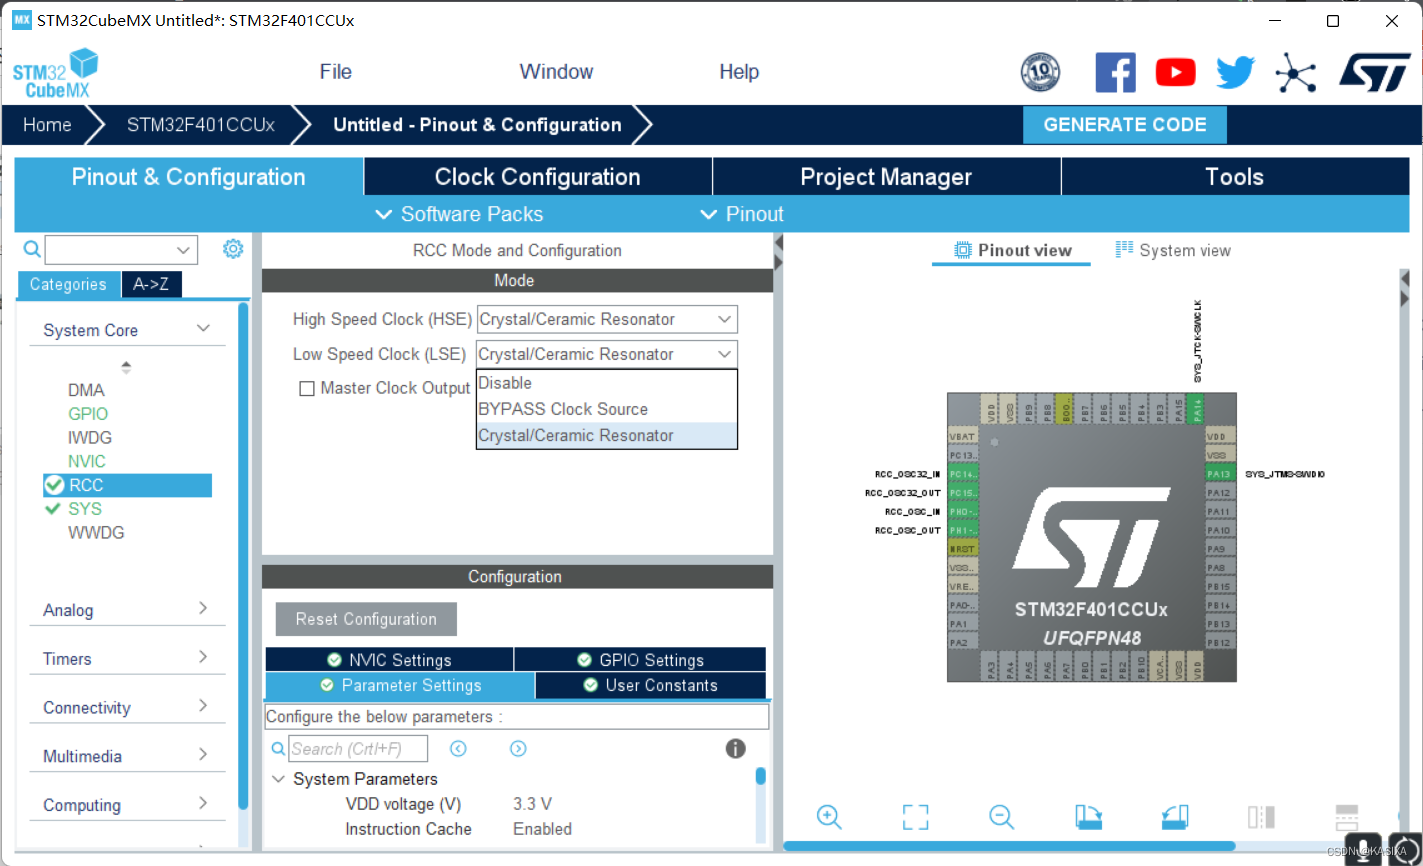Zoom out of the pinout view

(x=1001, y=817)
